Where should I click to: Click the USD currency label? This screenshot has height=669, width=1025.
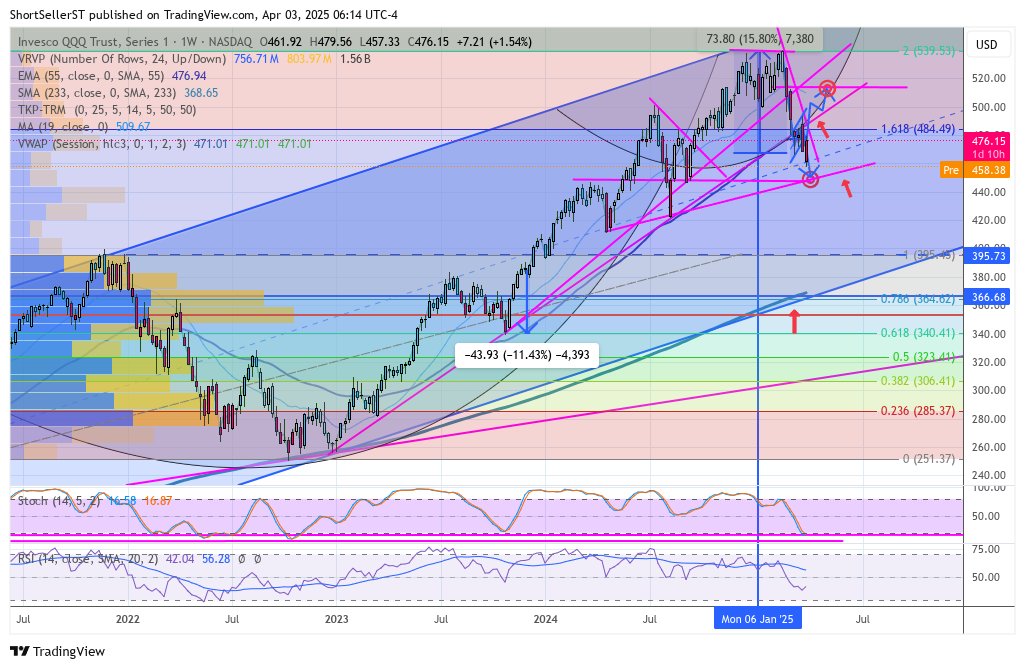(x=986, y=44)
